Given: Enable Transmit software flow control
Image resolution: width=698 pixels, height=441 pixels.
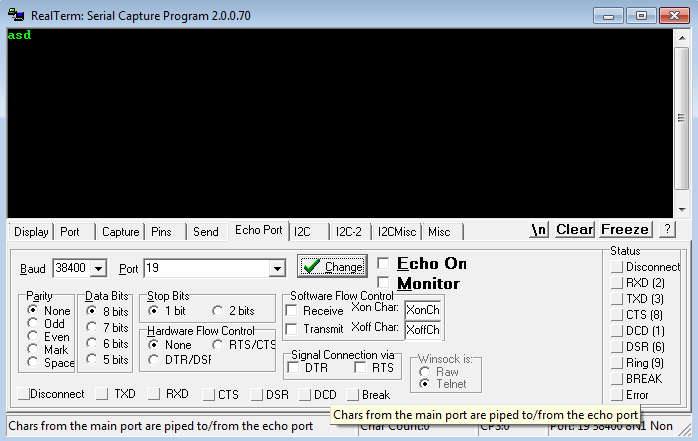Looking at the screenshot, I should click(292, 329).
